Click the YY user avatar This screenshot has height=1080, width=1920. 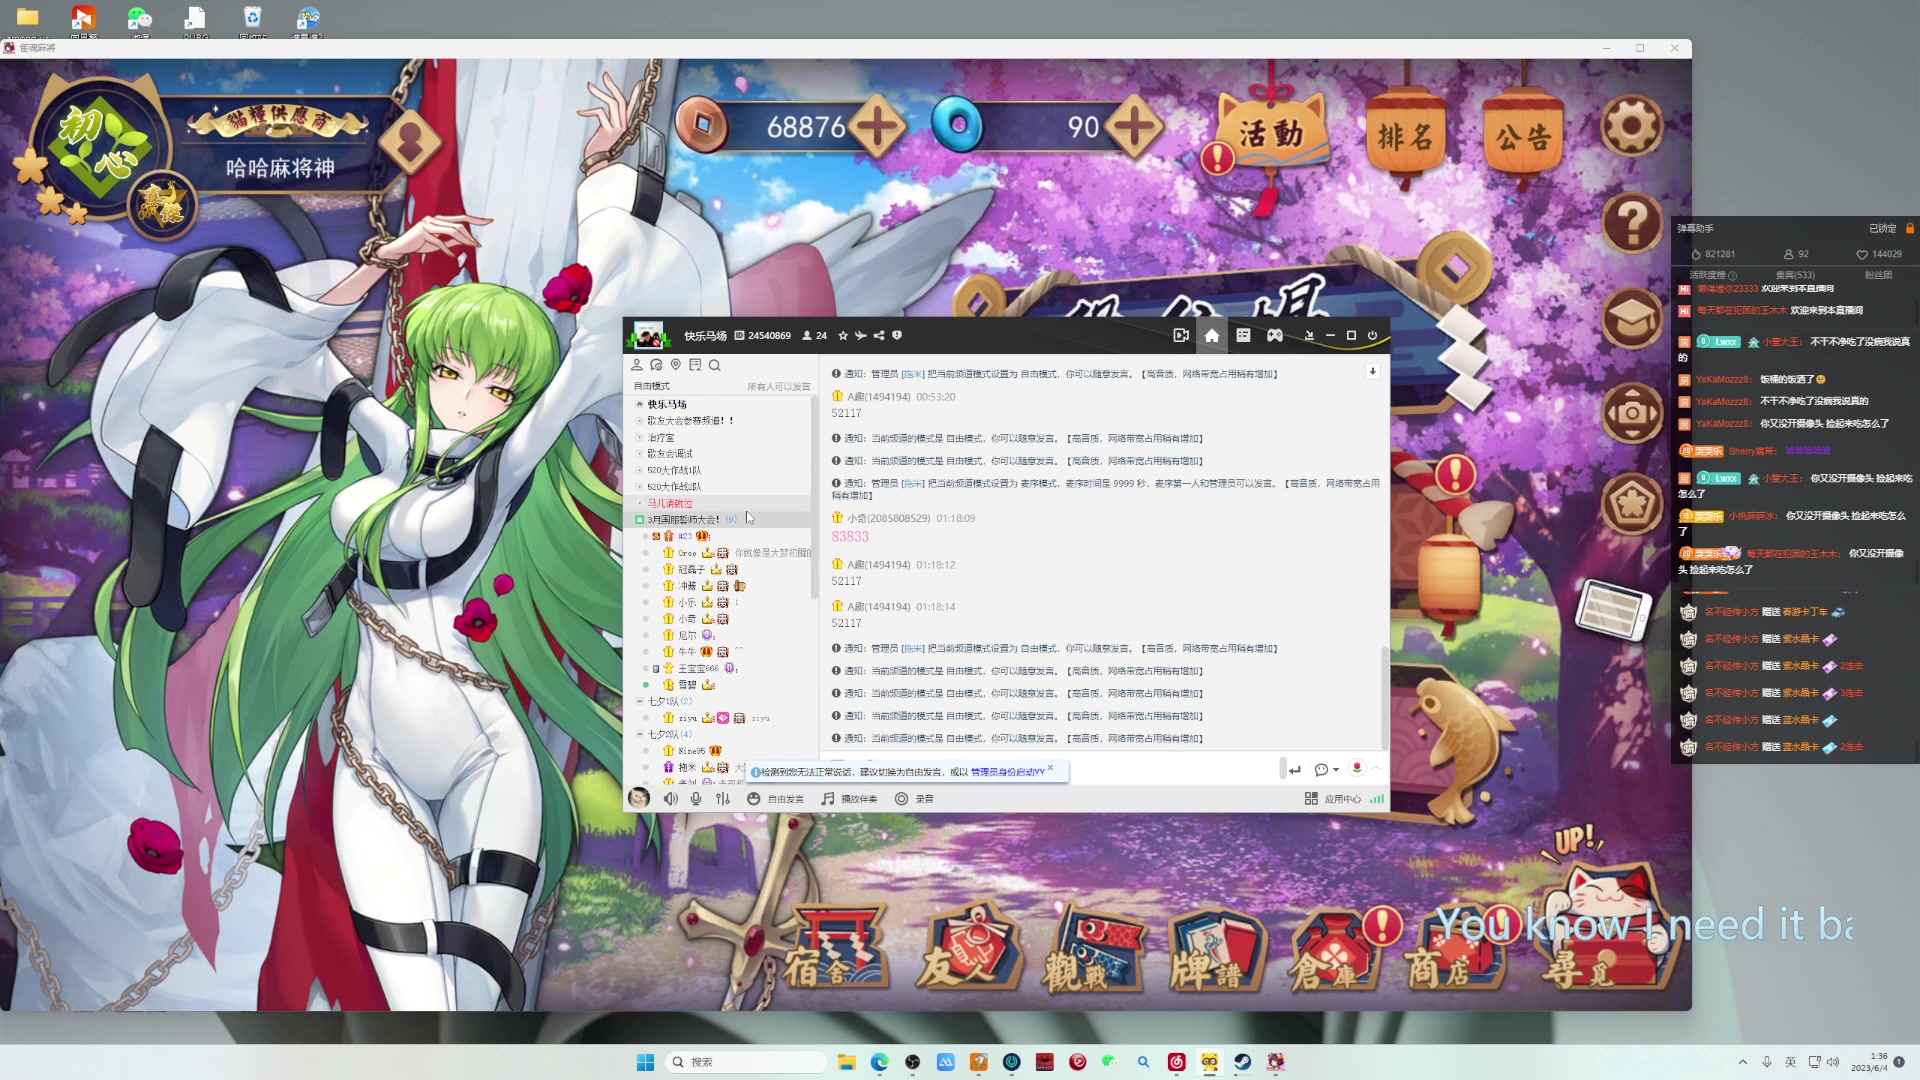click(639, 798)
